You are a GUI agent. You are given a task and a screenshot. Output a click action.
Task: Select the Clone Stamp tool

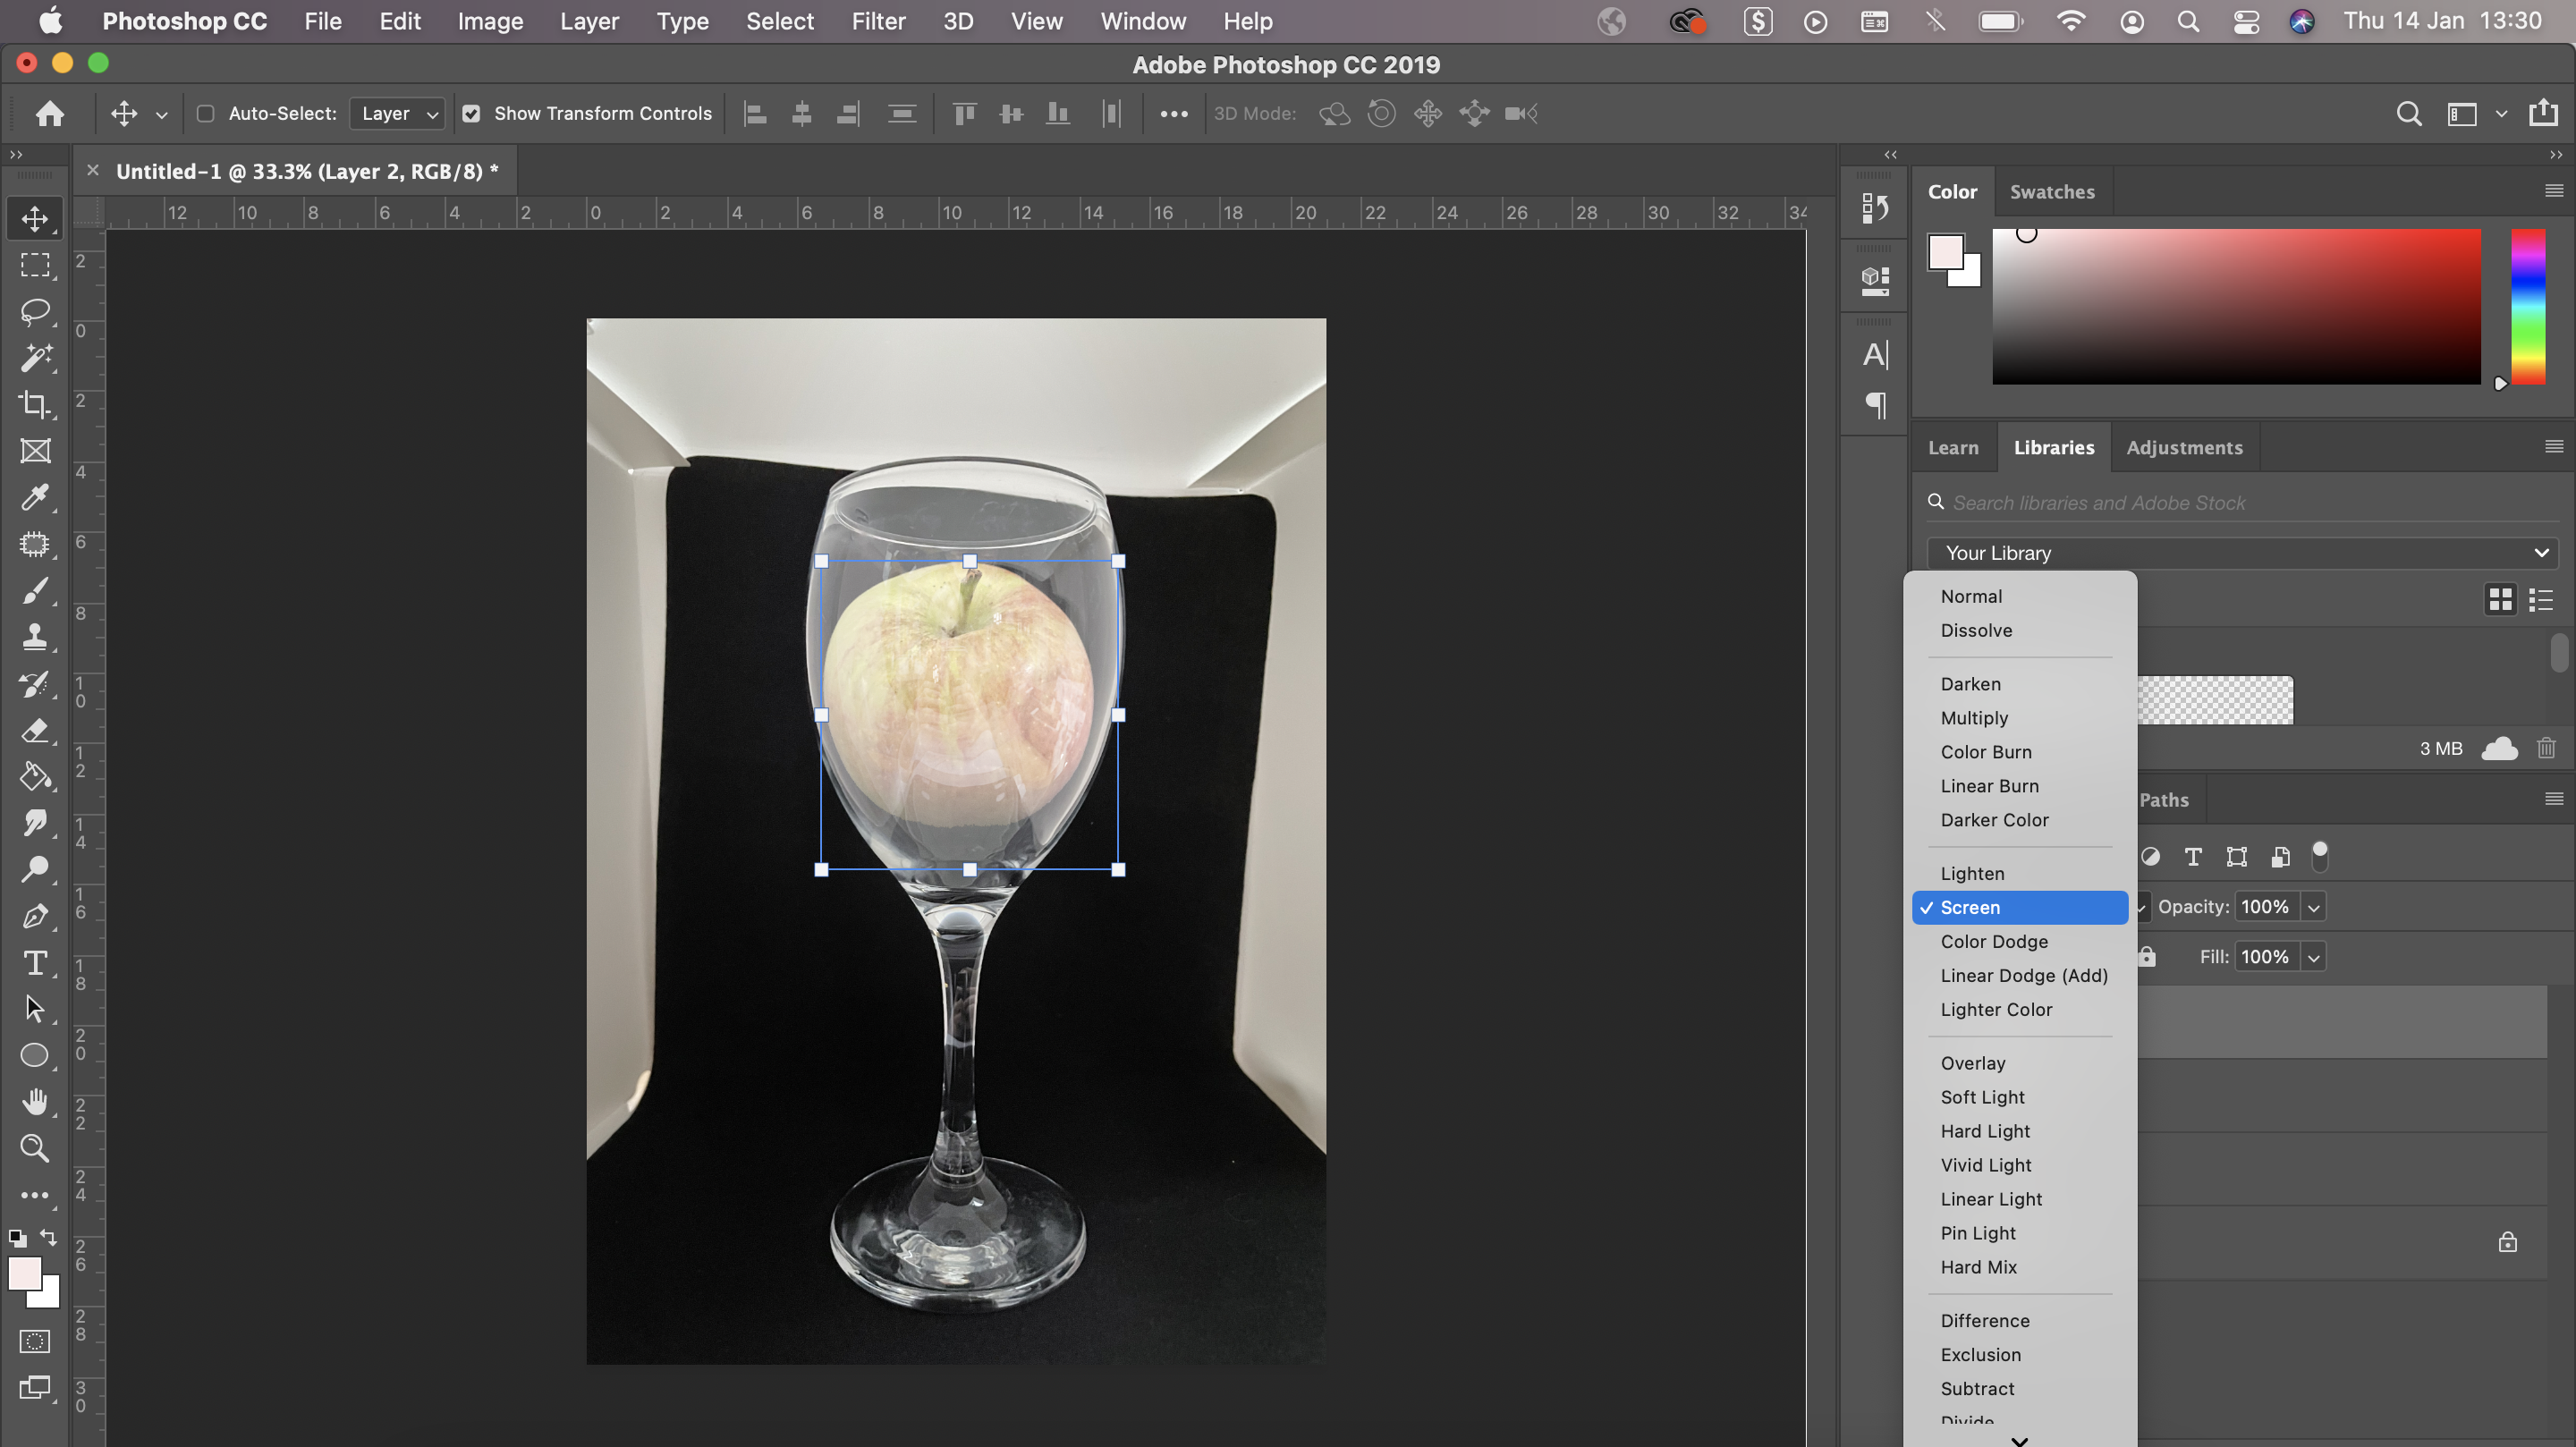coord(35,637)
